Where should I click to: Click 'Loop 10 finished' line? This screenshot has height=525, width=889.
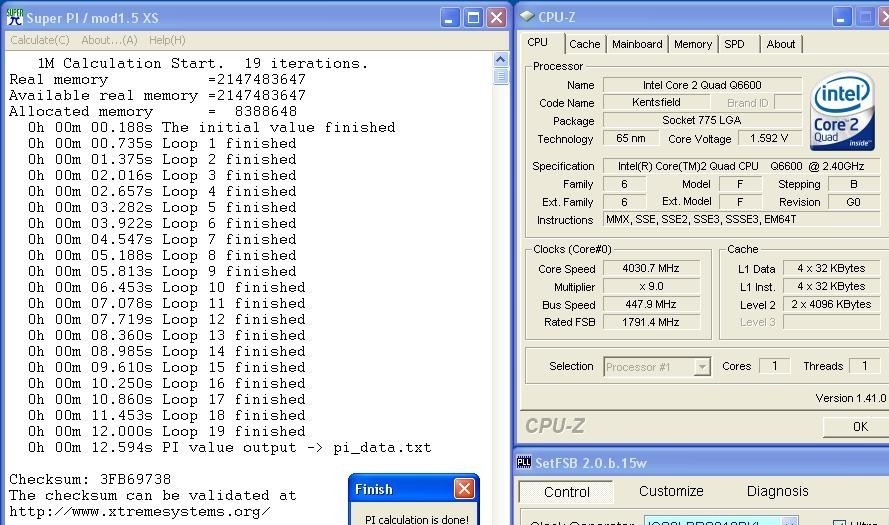click(167, 287)
